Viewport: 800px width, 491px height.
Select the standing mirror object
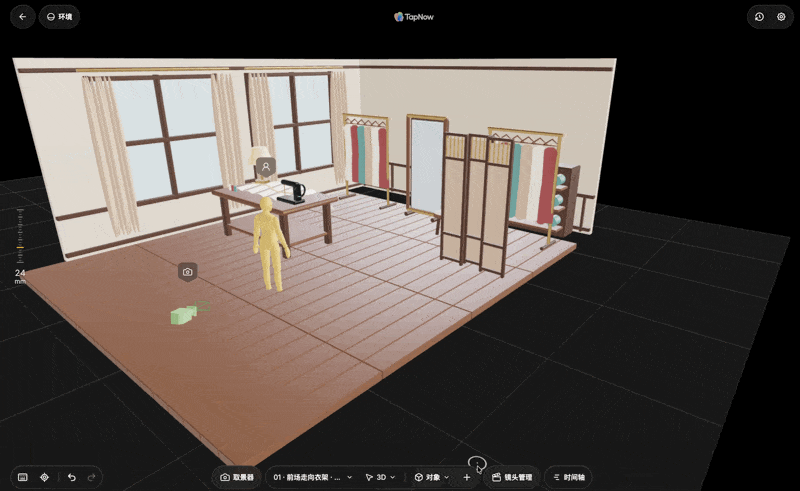pyautogui.click(x=426, y=166)
